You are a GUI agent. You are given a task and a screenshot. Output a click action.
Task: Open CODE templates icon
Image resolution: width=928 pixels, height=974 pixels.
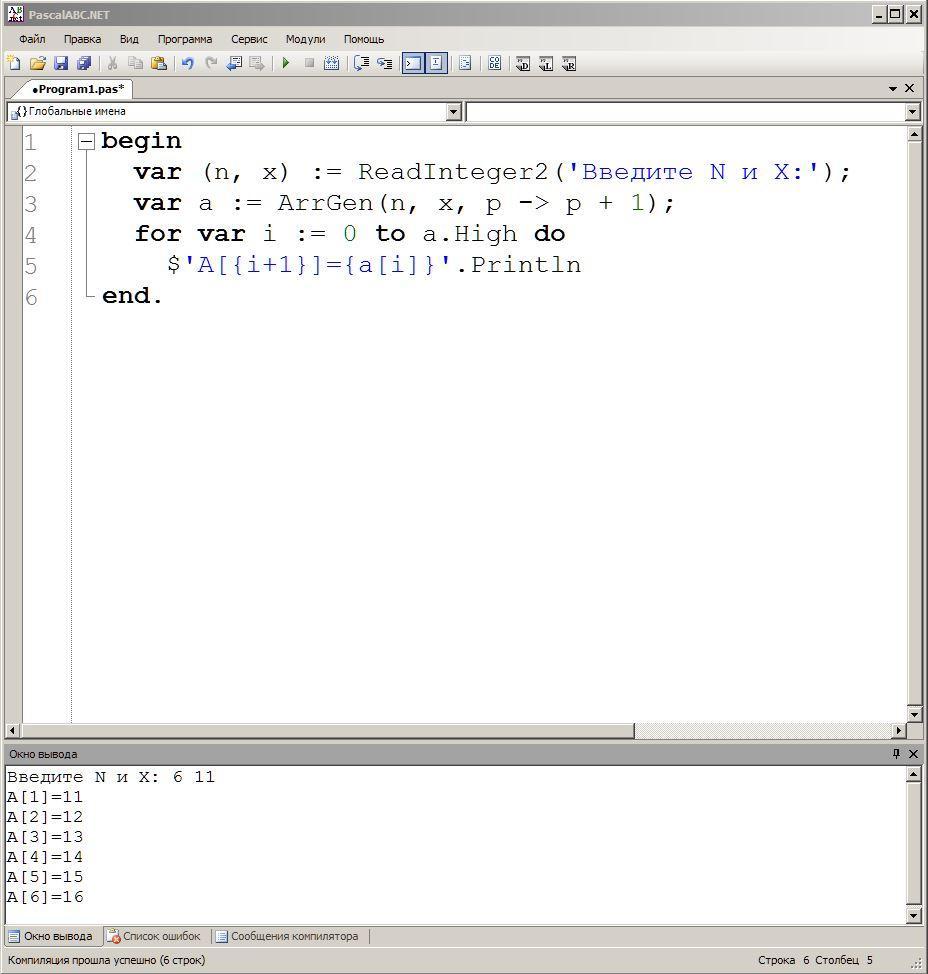(x=494, y=63)
